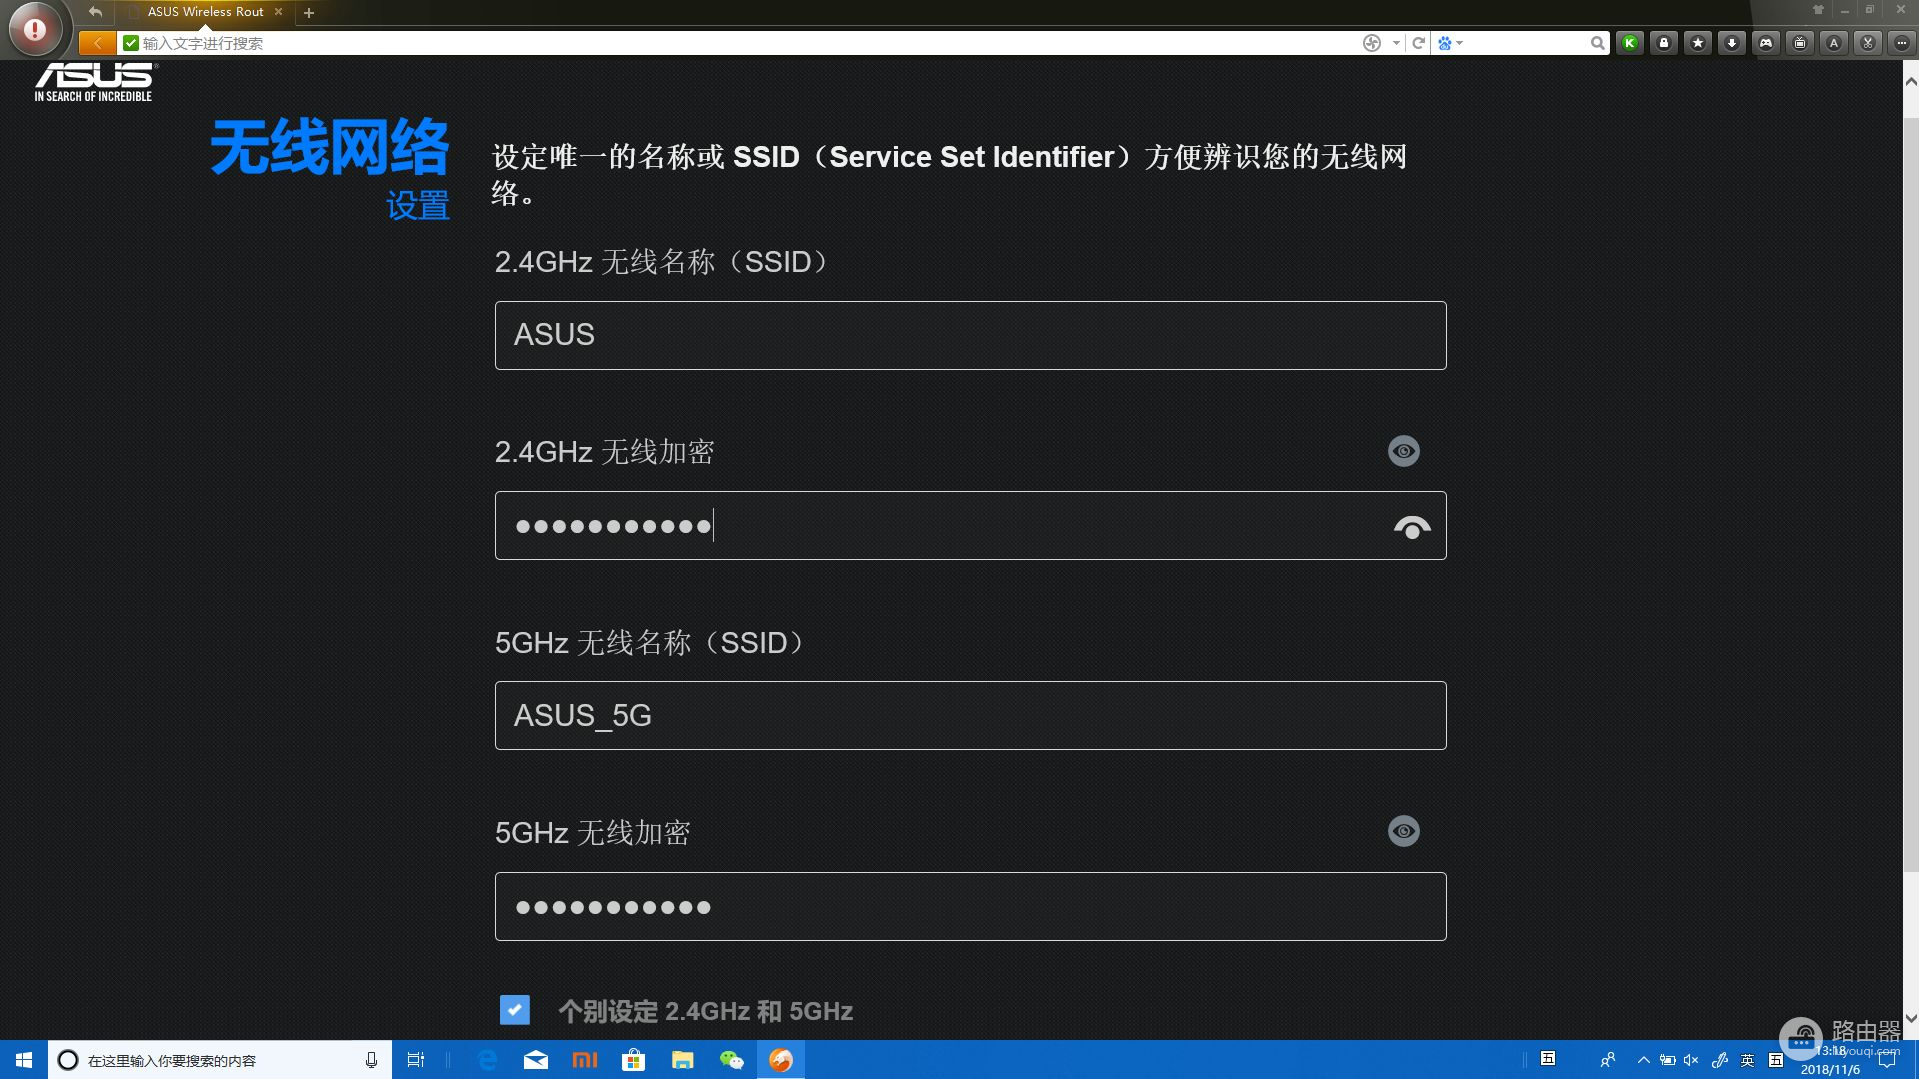Click the ink workspace pen tray icon
Viewport: 1919px width, 1079px height.
click(x=1719, y=1060)
